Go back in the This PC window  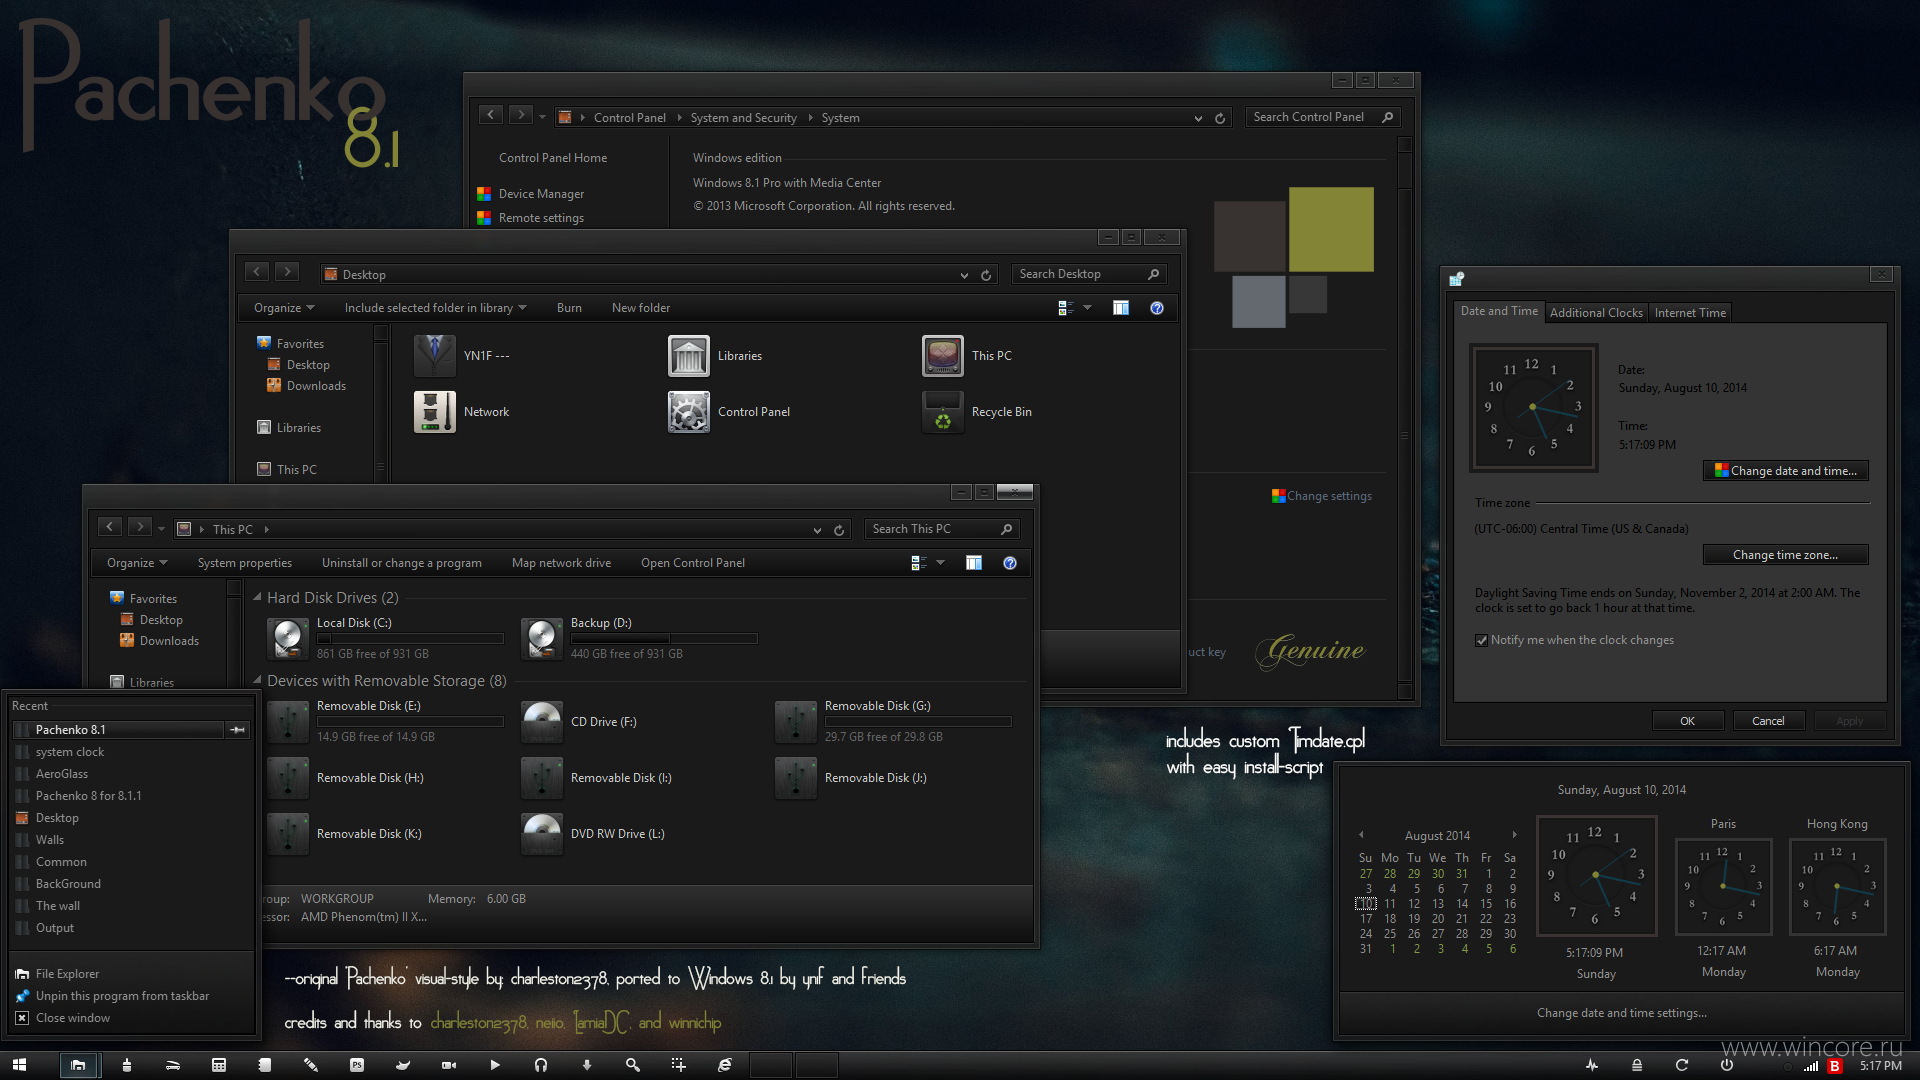[x=111, y=527]
